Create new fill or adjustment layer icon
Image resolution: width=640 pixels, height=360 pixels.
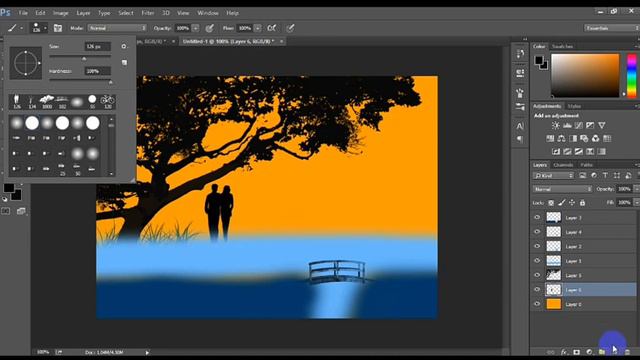589,352
